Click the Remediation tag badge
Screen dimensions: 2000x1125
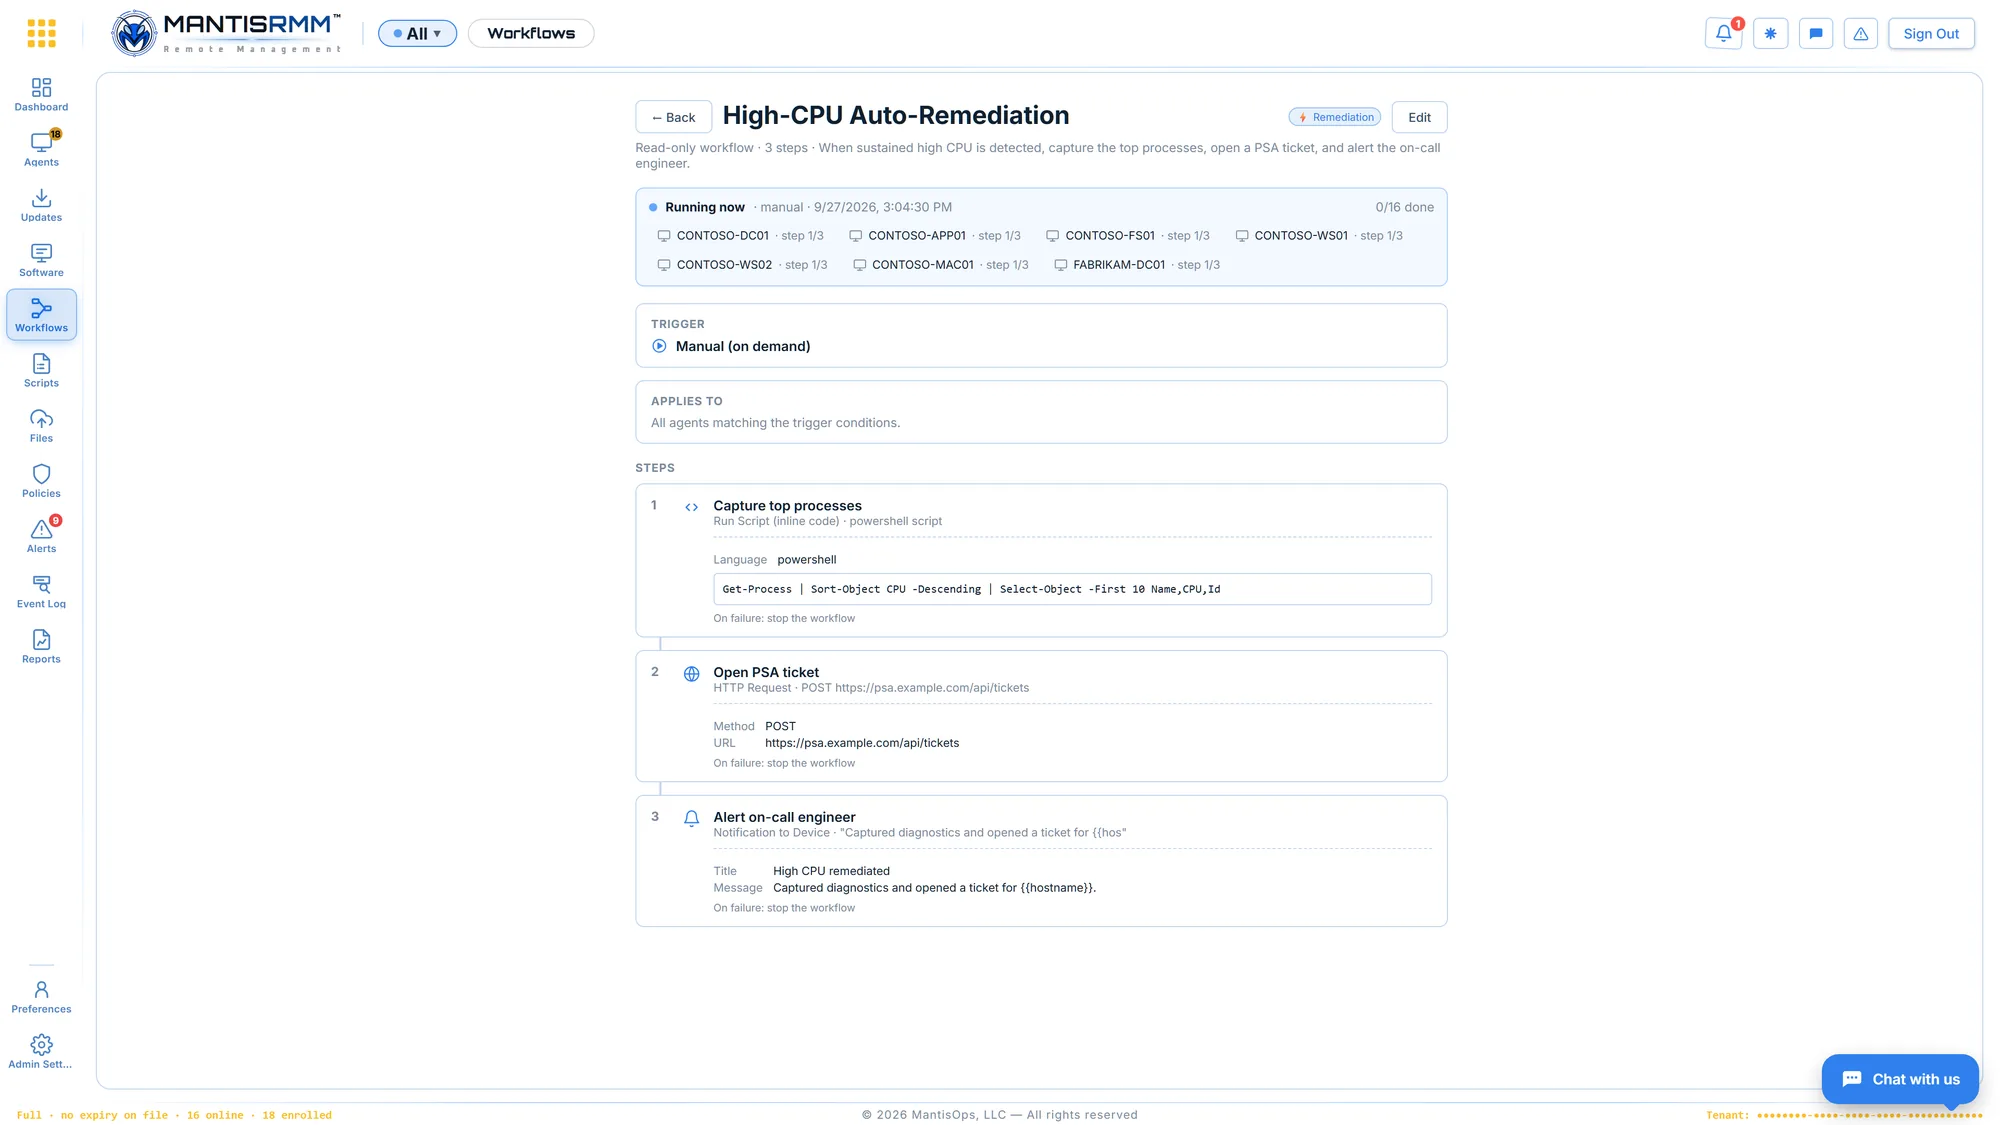tap(1335, 117)
